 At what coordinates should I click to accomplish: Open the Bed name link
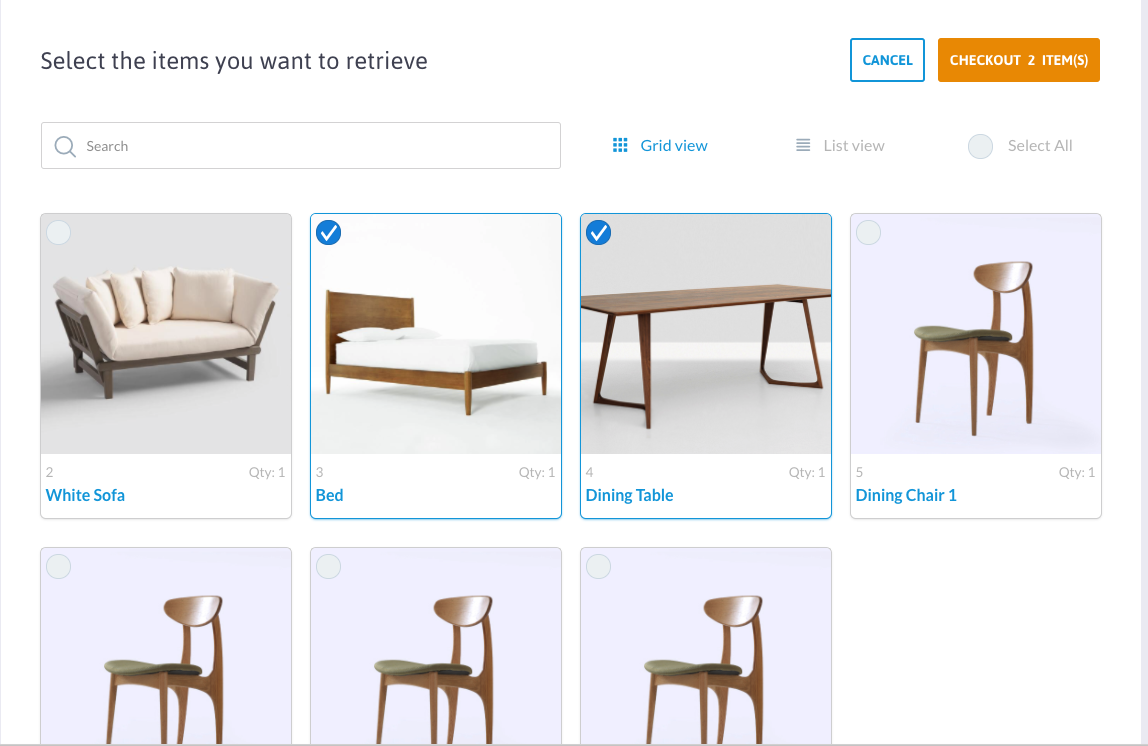[329, 495]
